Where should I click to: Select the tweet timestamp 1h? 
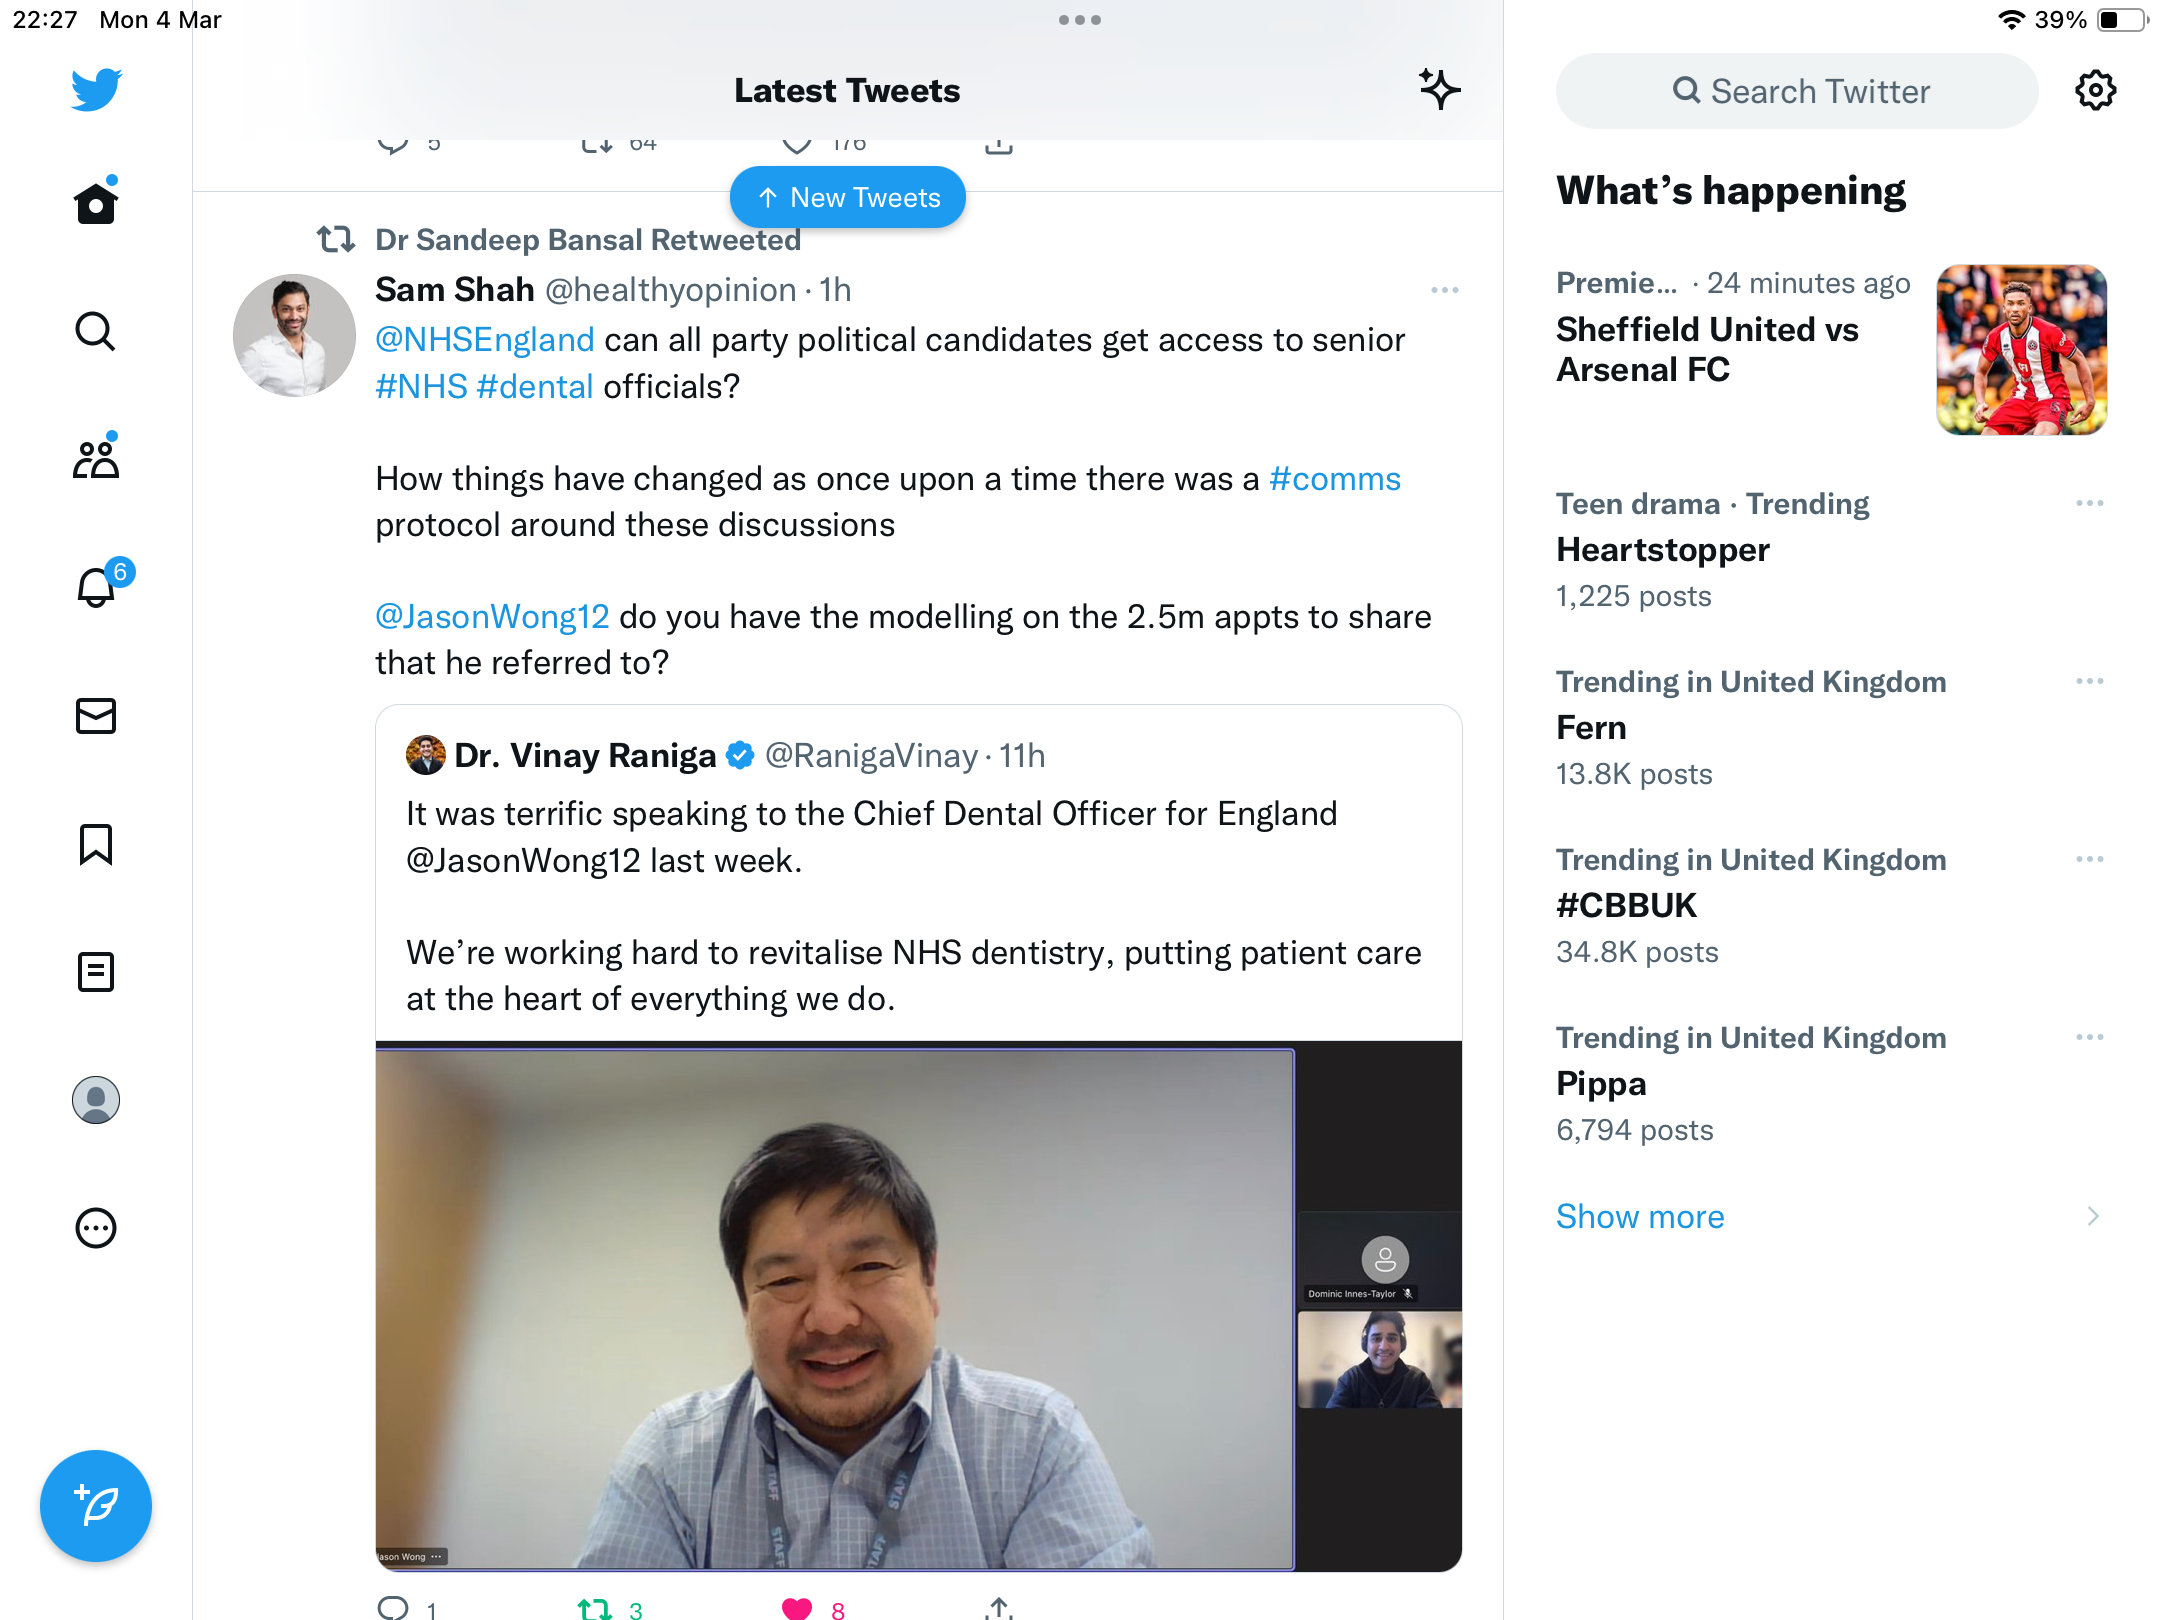(835, 290)
